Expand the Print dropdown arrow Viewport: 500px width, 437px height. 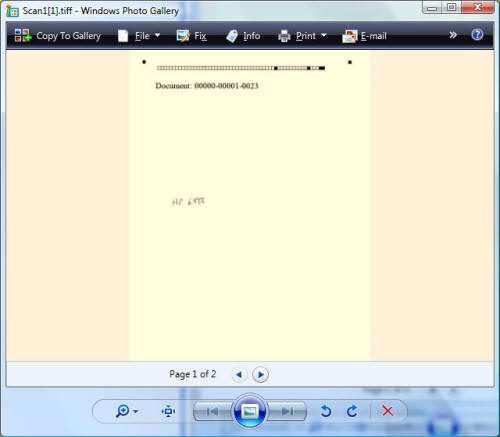[x=324, y=35]
